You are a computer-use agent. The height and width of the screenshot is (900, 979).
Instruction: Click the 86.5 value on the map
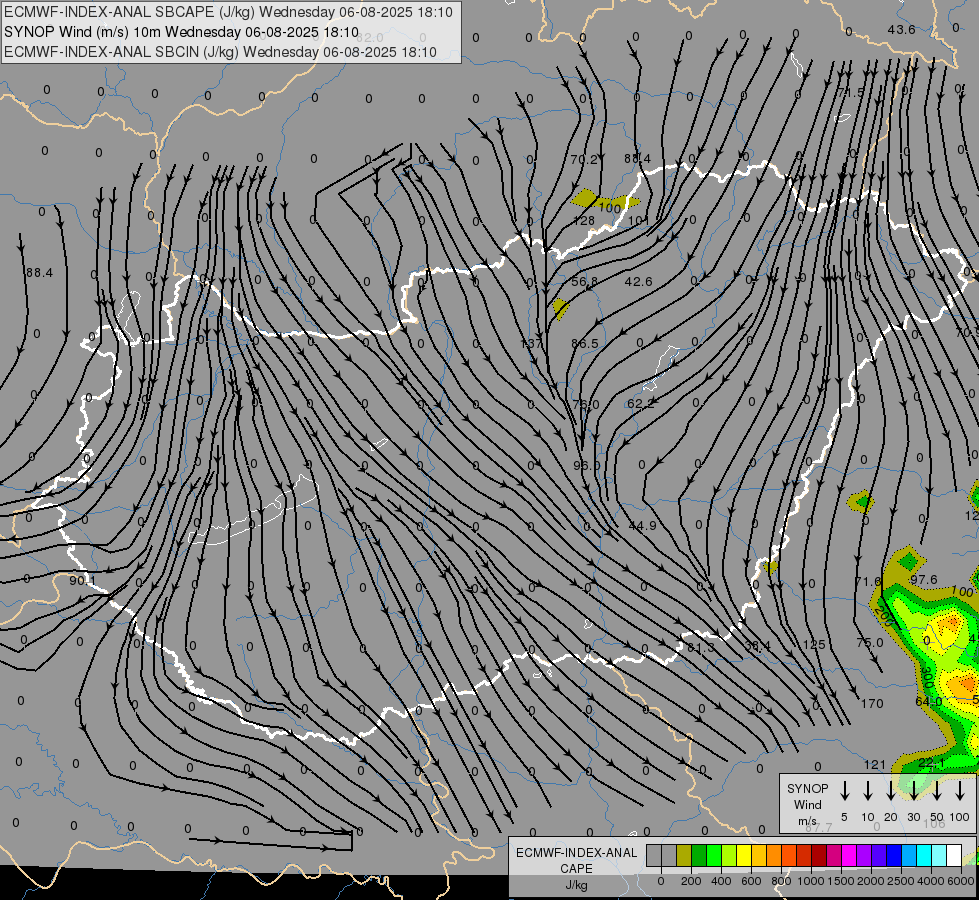(x=584, y=344)
